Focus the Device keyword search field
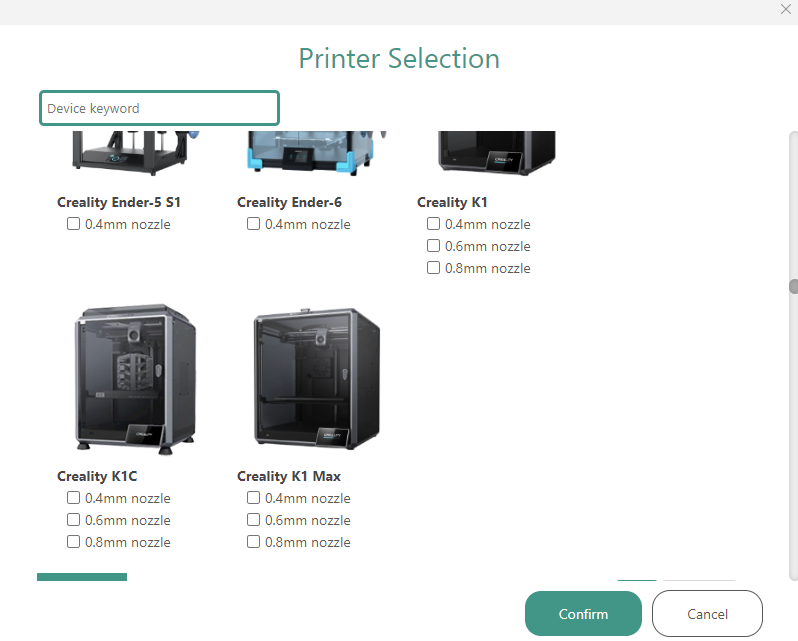 tap(159, 108)
